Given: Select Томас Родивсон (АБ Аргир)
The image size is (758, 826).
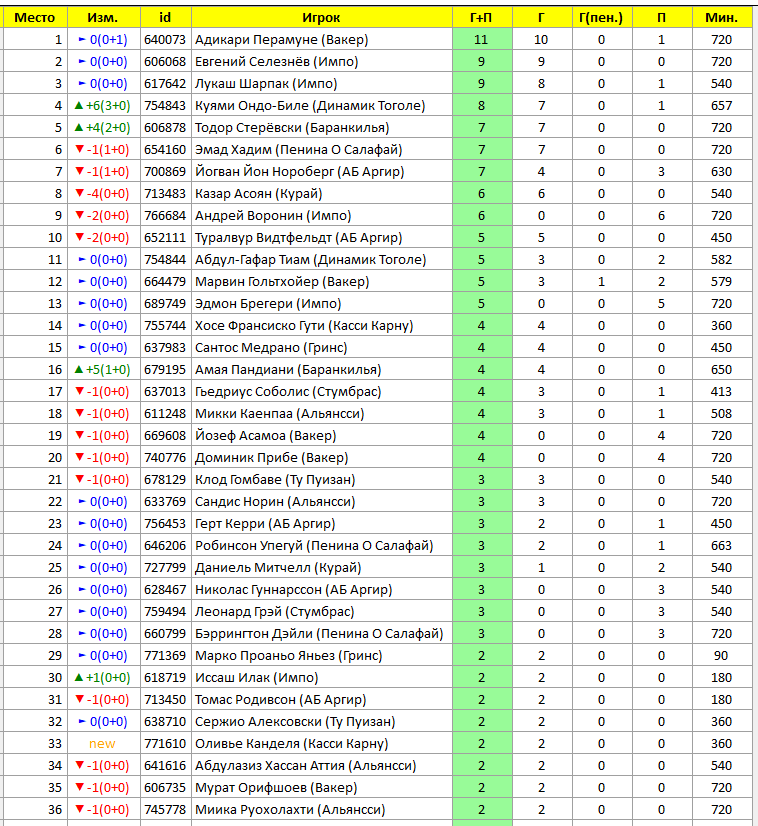Looking at the screenshot, I should tap(281, 700).
